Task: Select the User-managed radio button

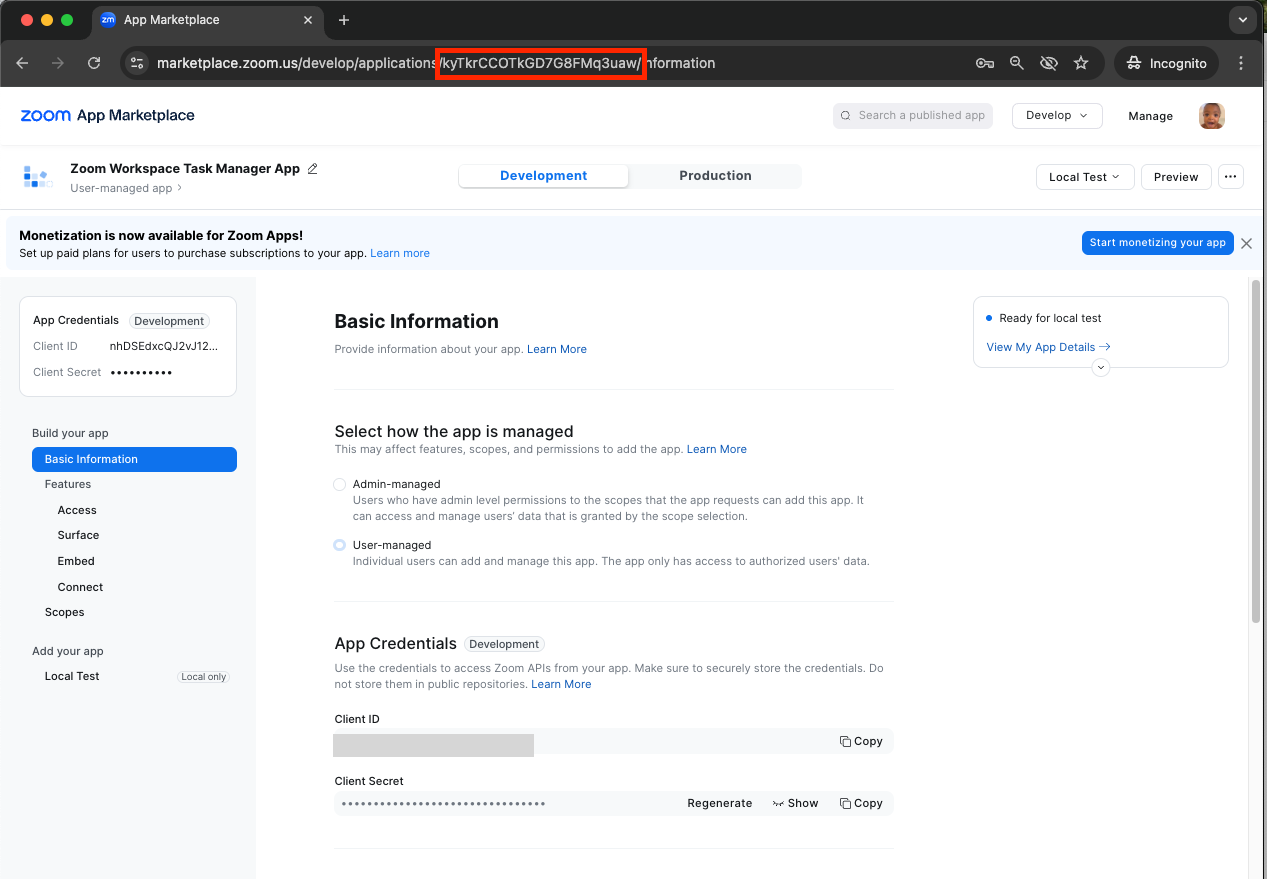Action: pos(339,544)
